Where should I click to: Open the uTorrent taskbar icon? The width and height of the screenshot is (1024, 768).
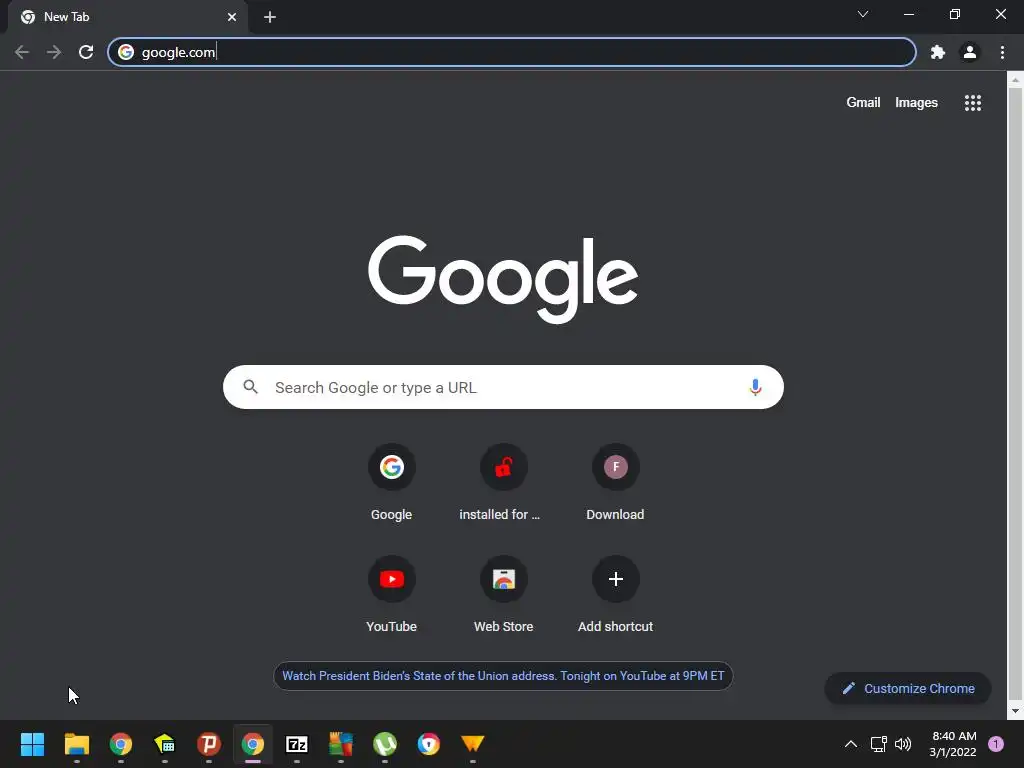point(385,744)
